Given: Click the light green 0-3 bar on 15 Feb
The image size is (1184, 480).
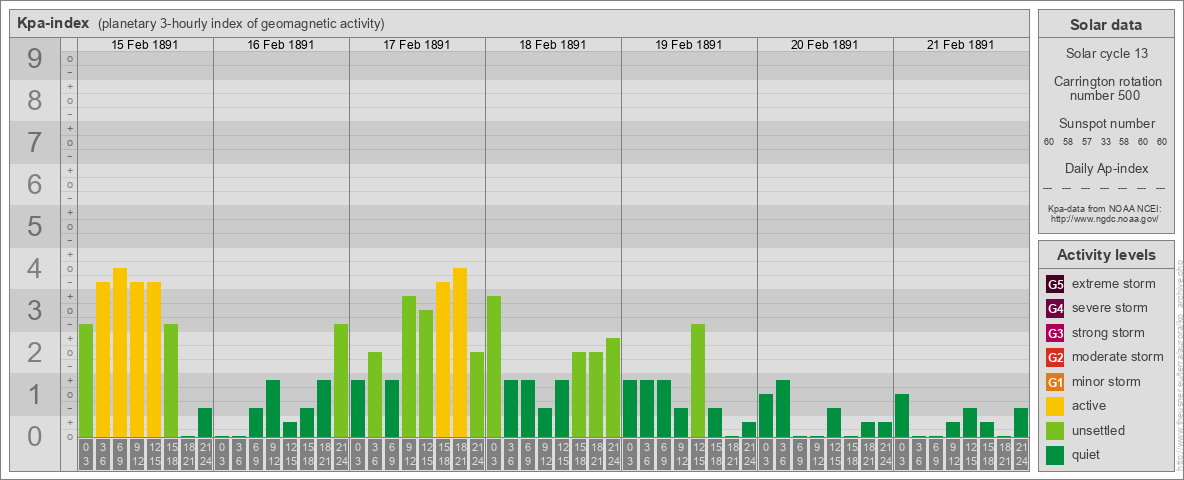Looking at the screenshot, I should 86,380.
